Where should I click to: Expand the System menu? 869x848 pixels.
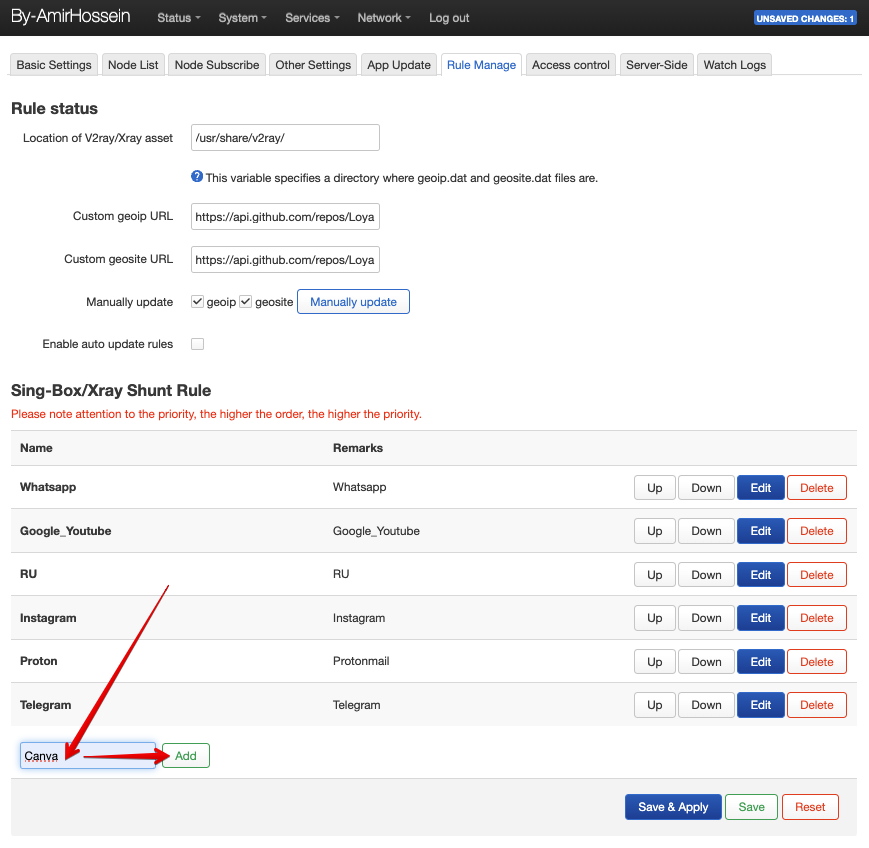point(242,18)
